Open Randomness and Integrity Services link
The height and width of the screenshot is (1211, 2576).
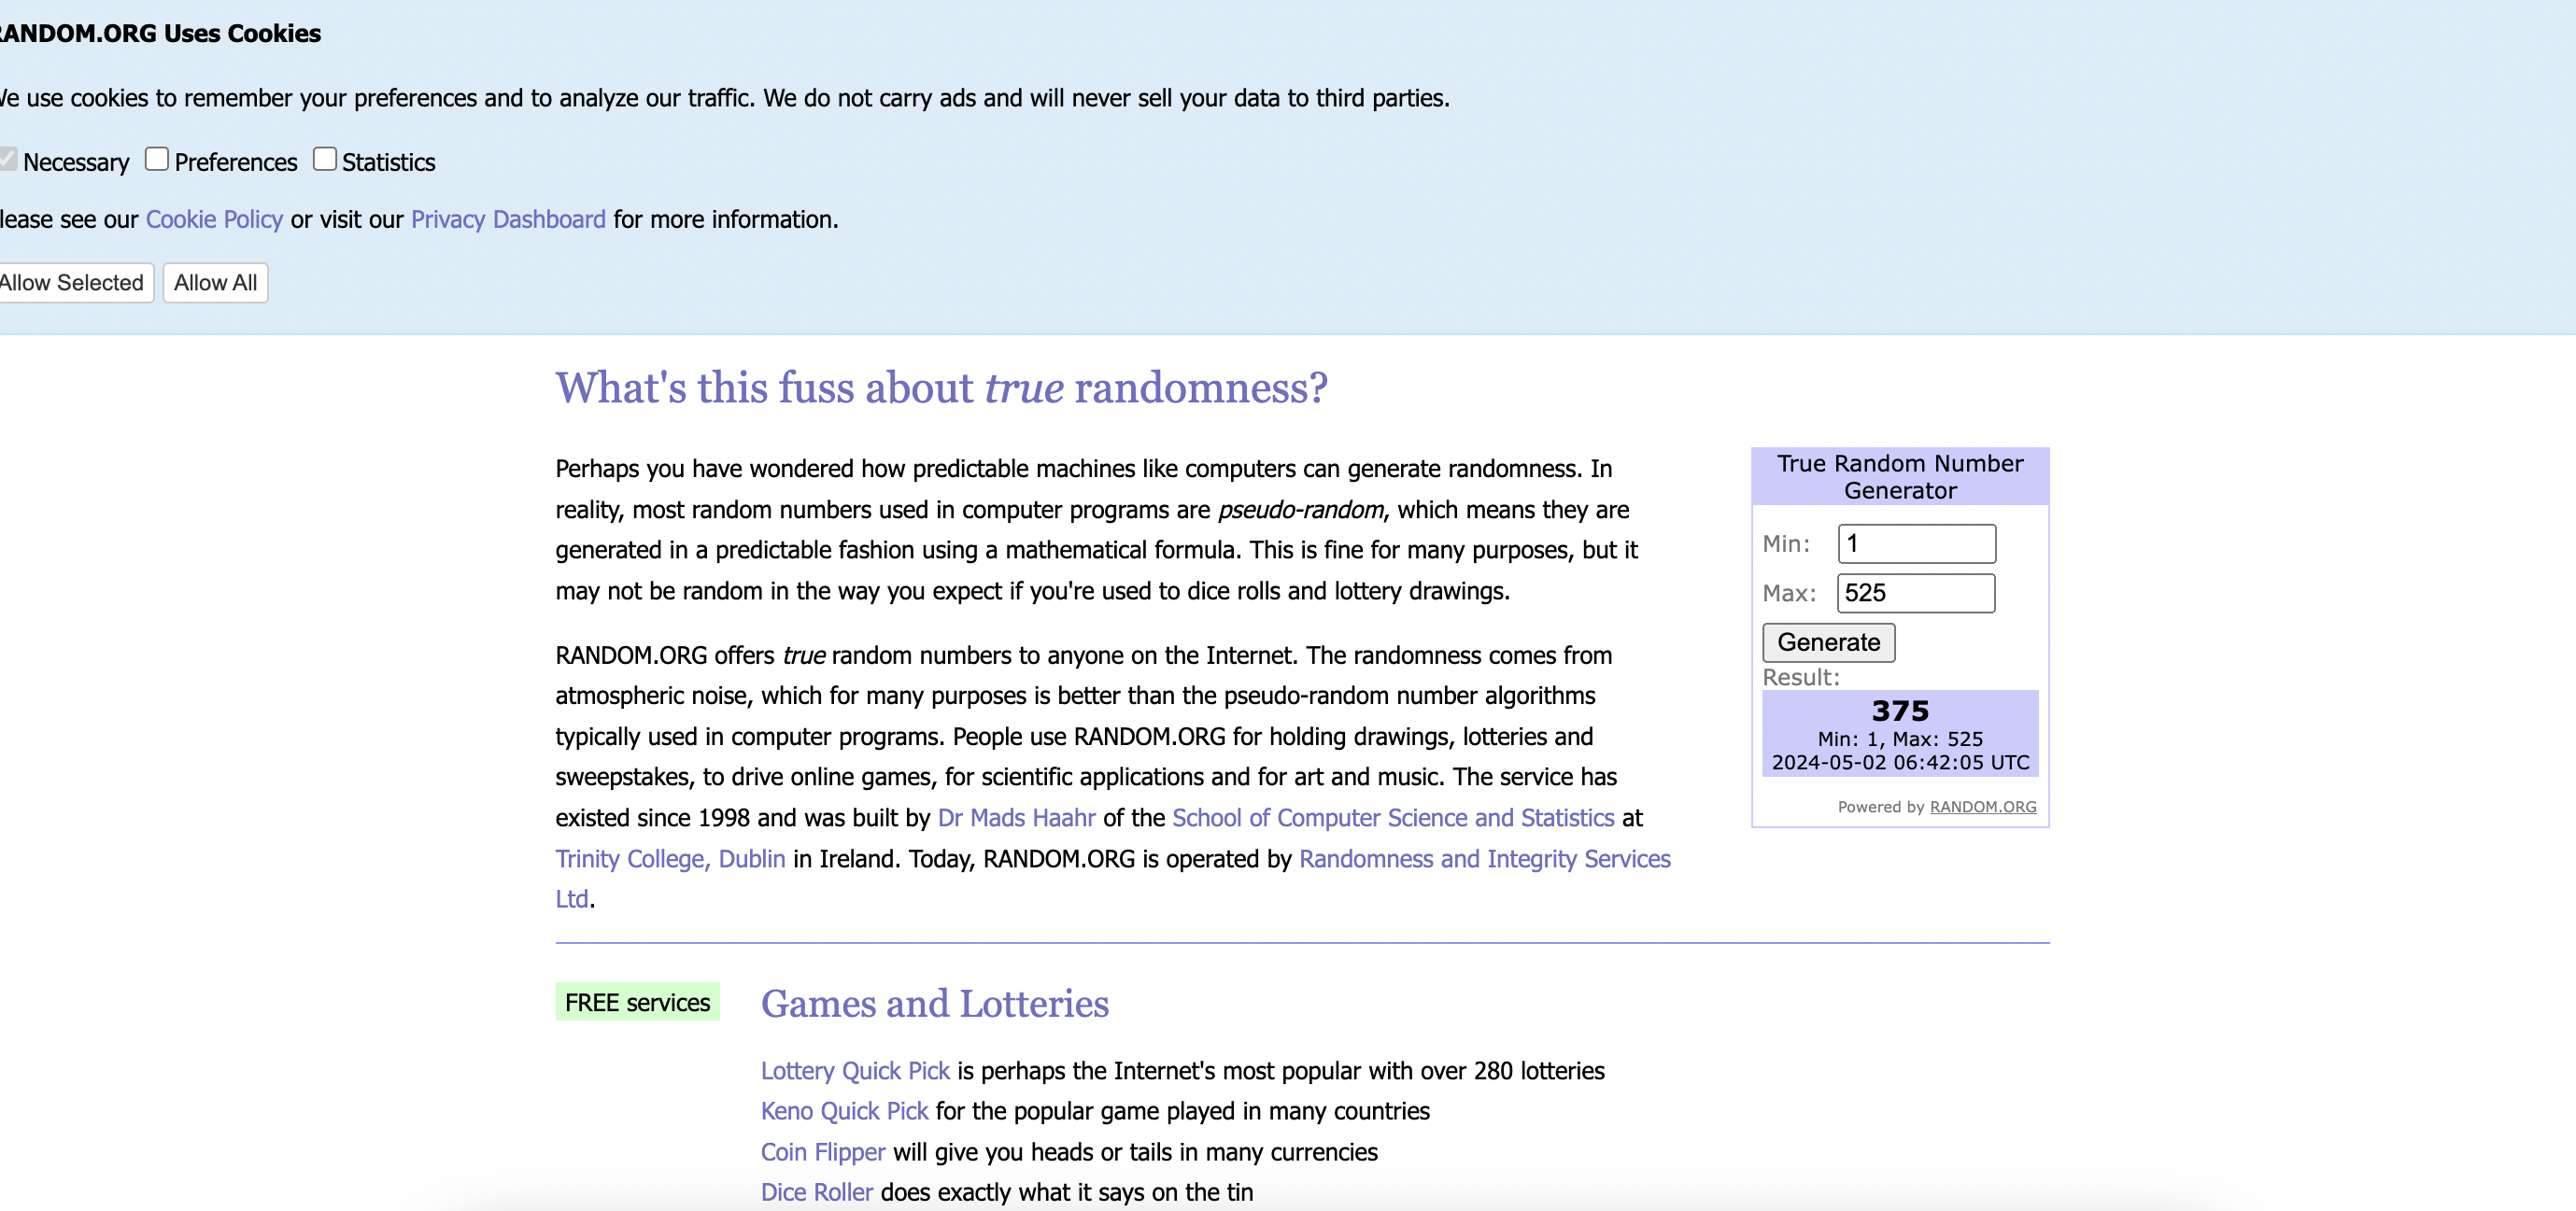[1484, 859]
